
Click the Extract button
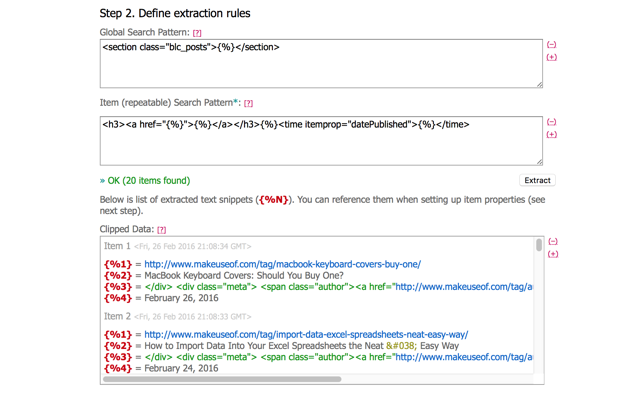[537, 180]
